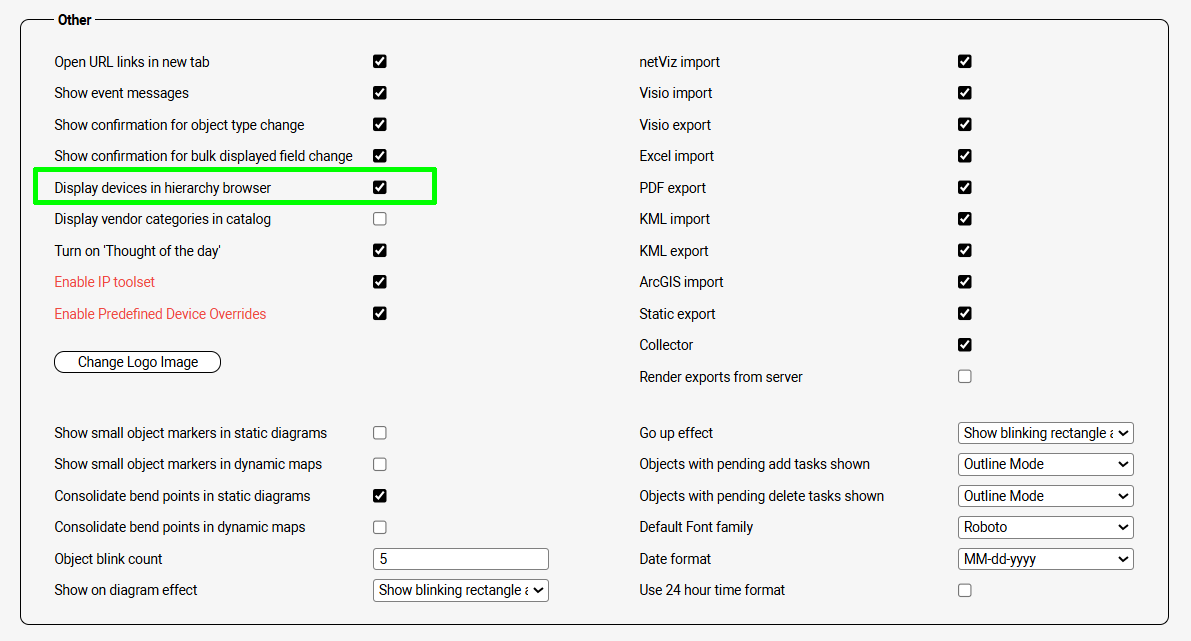Open the 'Go up effect' dropdown
This screenshot has width=1191, height=641.
pos(1045,433)
